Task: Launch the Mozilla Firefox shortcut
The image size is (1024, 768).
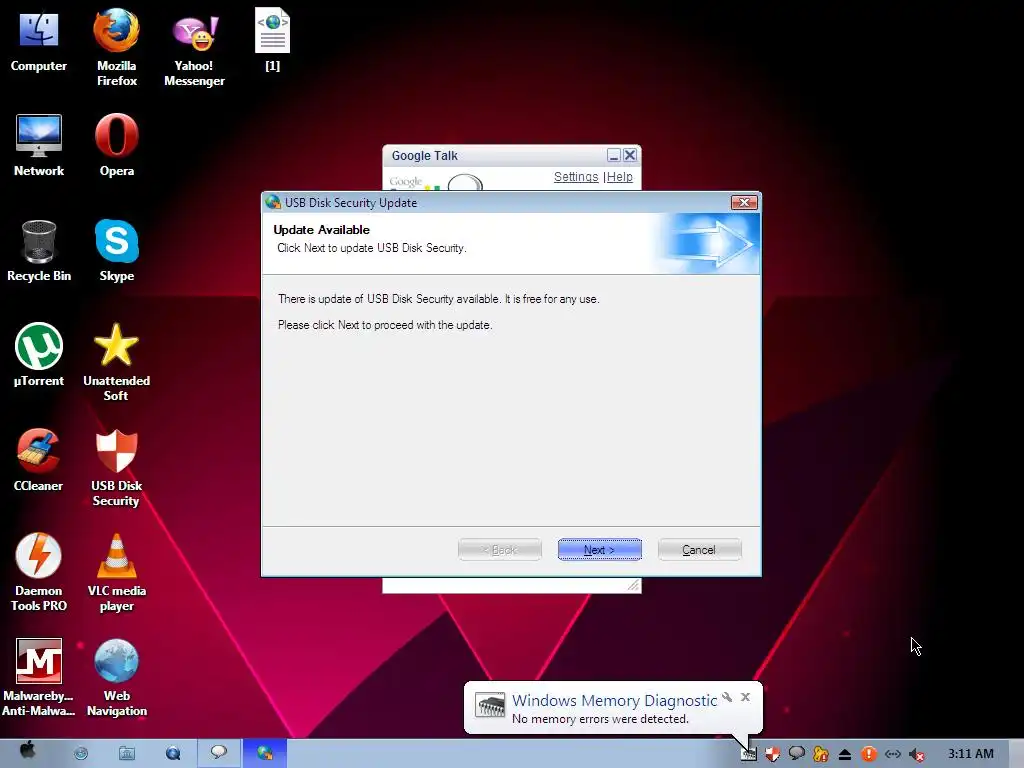Action: pos(116,47)
